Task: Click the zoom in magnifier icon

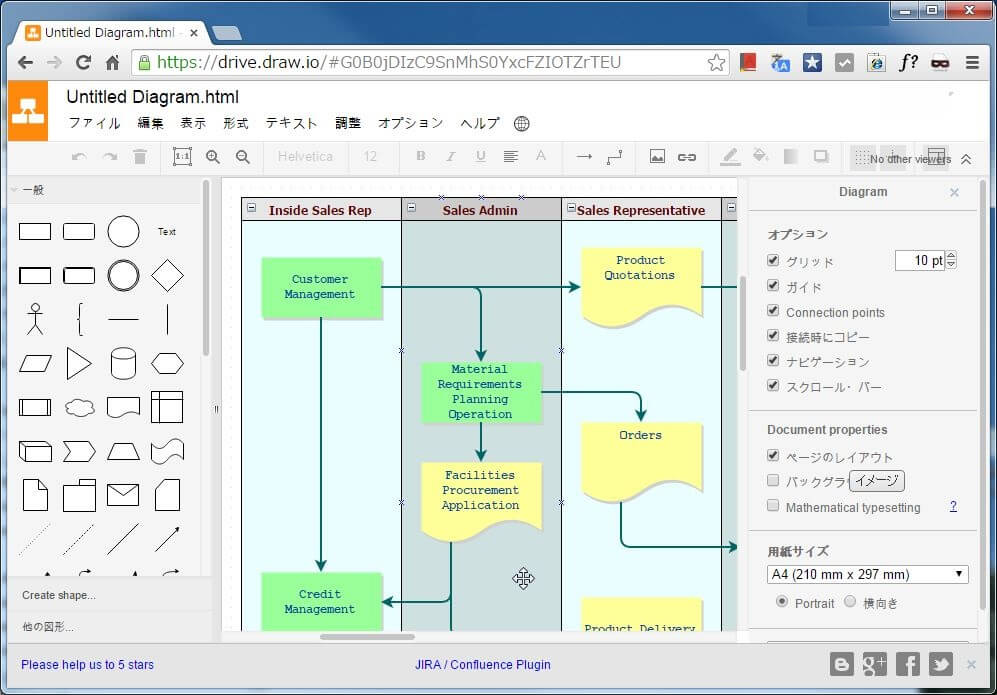Action: click(x=212, y=157)
